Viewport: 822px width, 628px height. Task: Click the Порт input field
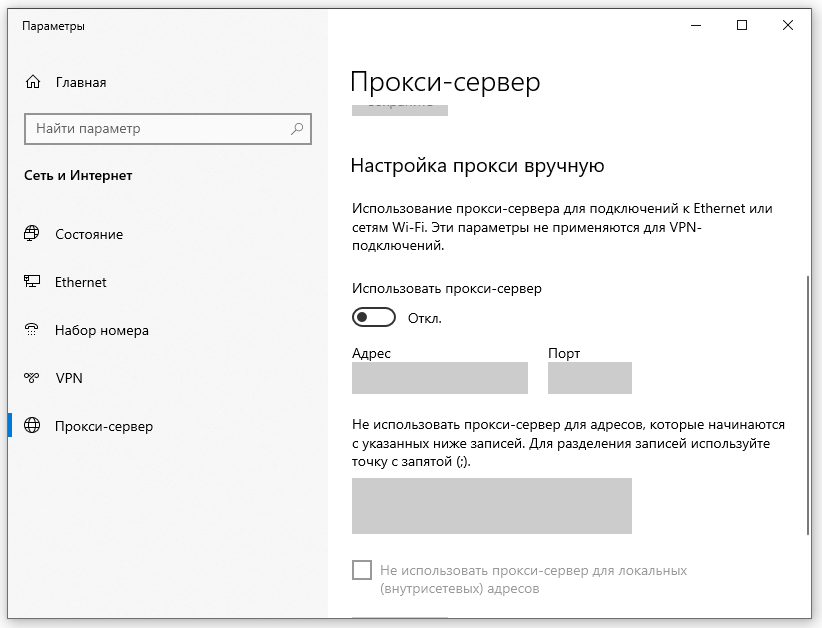589,378
